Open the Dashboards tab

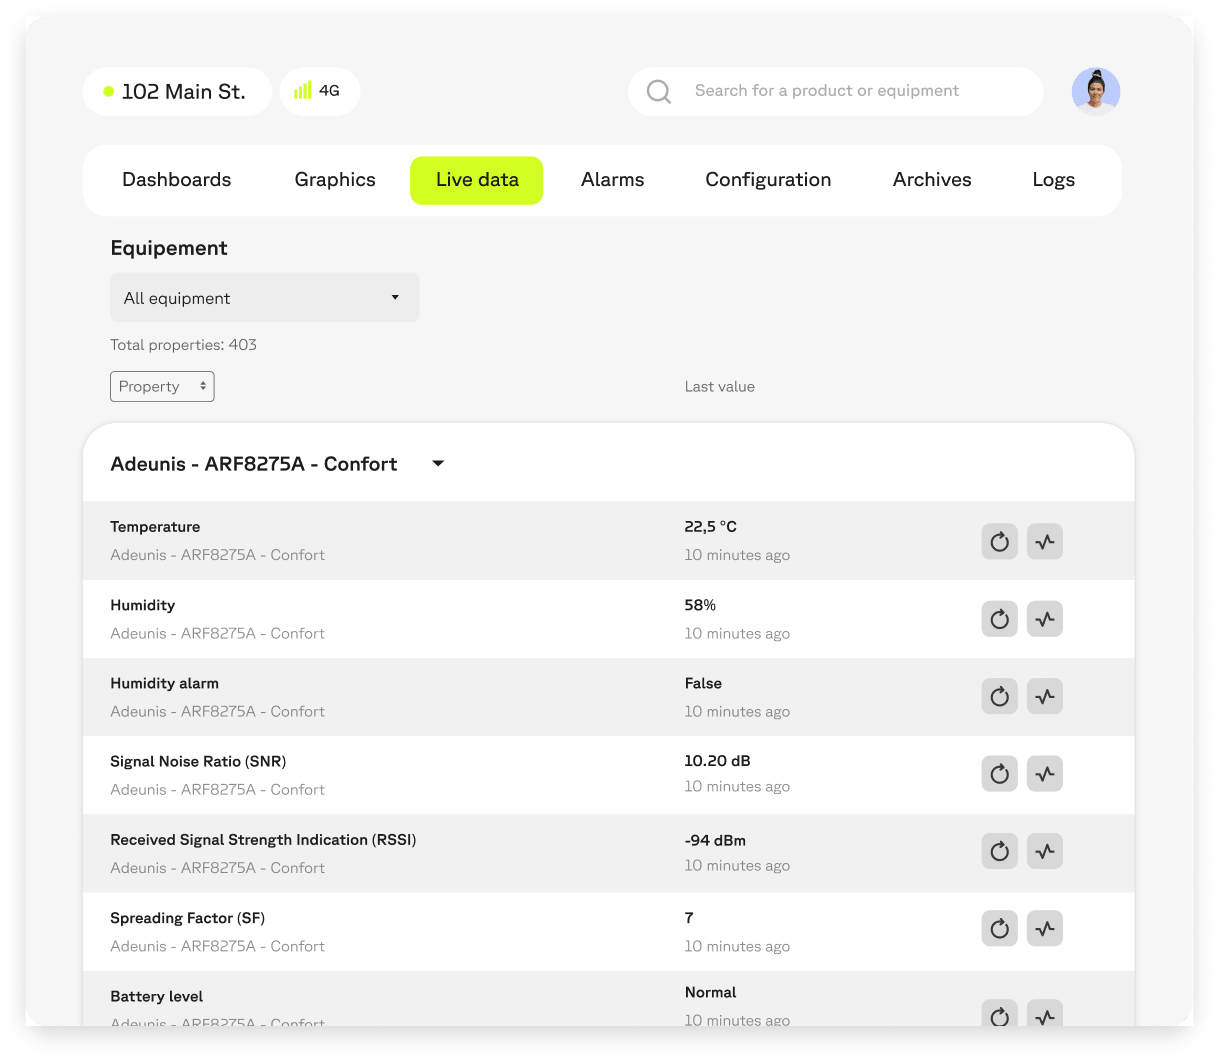point(176,180)
